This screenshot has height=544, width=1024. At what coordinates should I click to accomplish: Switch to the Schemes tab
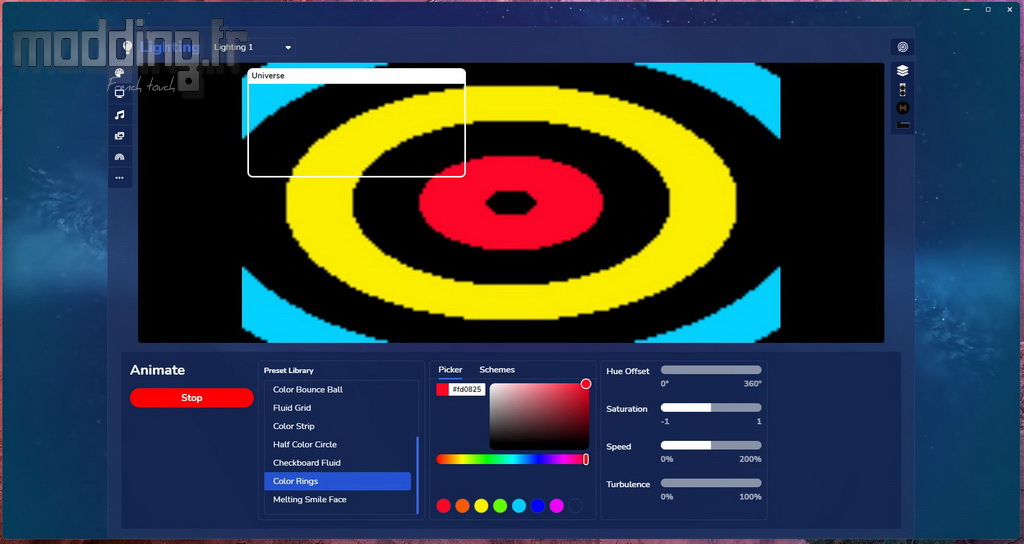pyautogui.click(x=497, y=370)
